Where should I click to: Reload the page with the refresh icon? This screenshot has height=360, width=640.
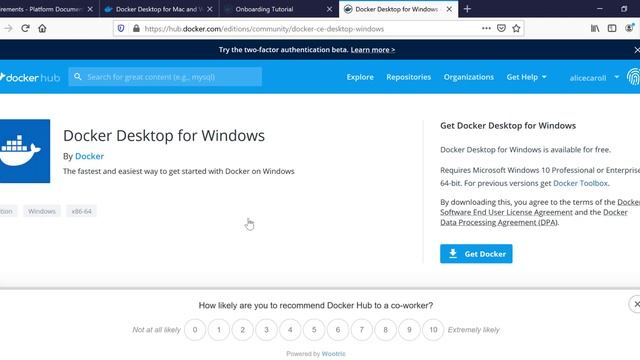[x=25, y=28]
